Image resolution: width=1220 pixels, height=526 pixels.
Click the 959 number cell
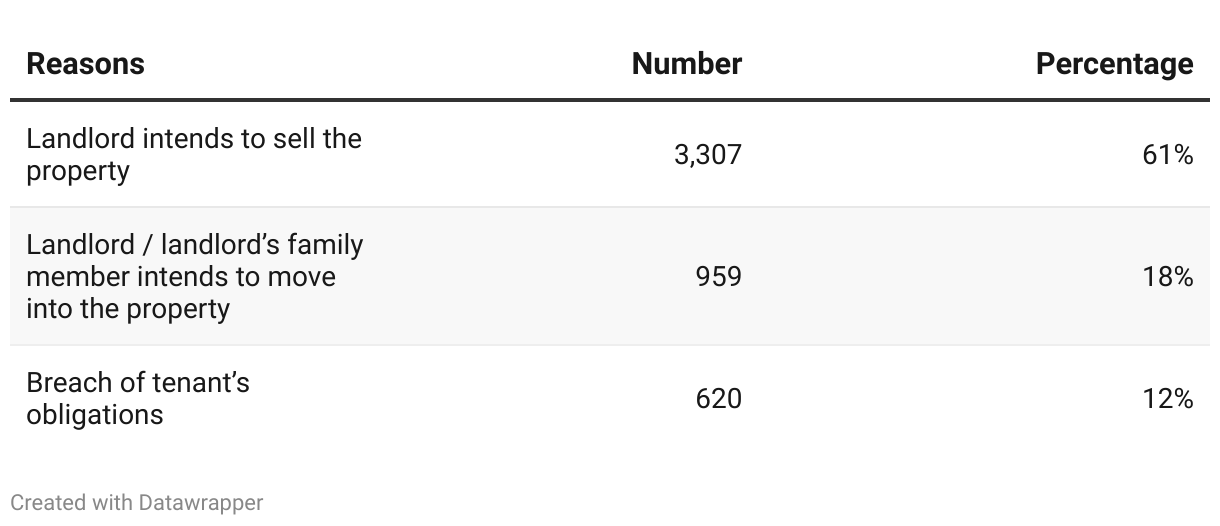coord(719,277)
